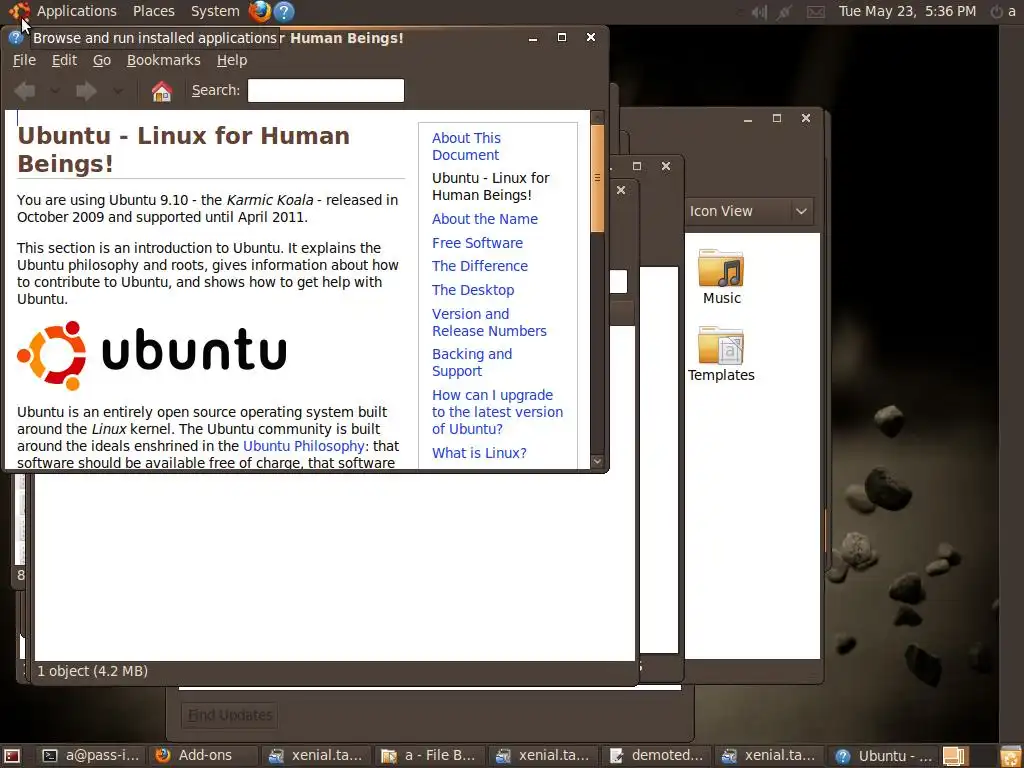The image size is (1024, 768).
Task: Maximize the file browser window with Icon View
Action: (x=776, y=118)
